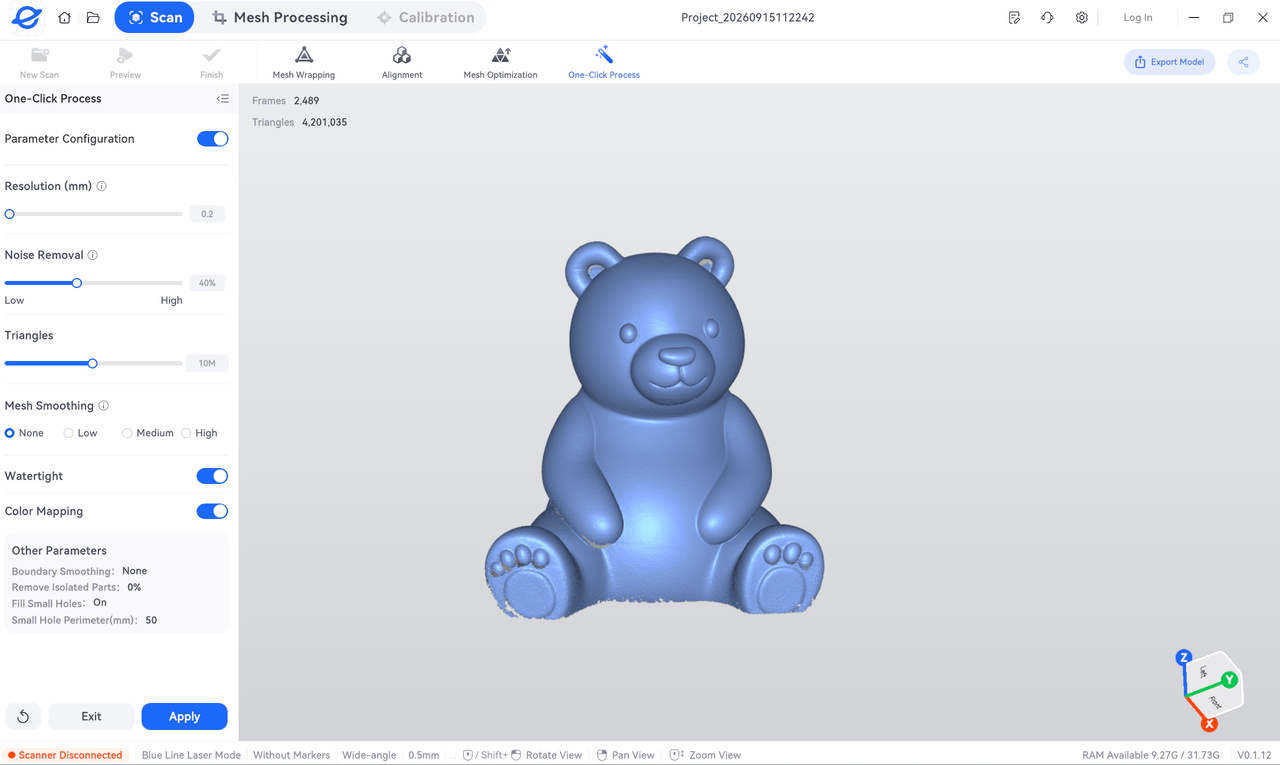The image size is (1280, 765).
Task: Open the Home icon in top bar
Action: tap(65, 18)
